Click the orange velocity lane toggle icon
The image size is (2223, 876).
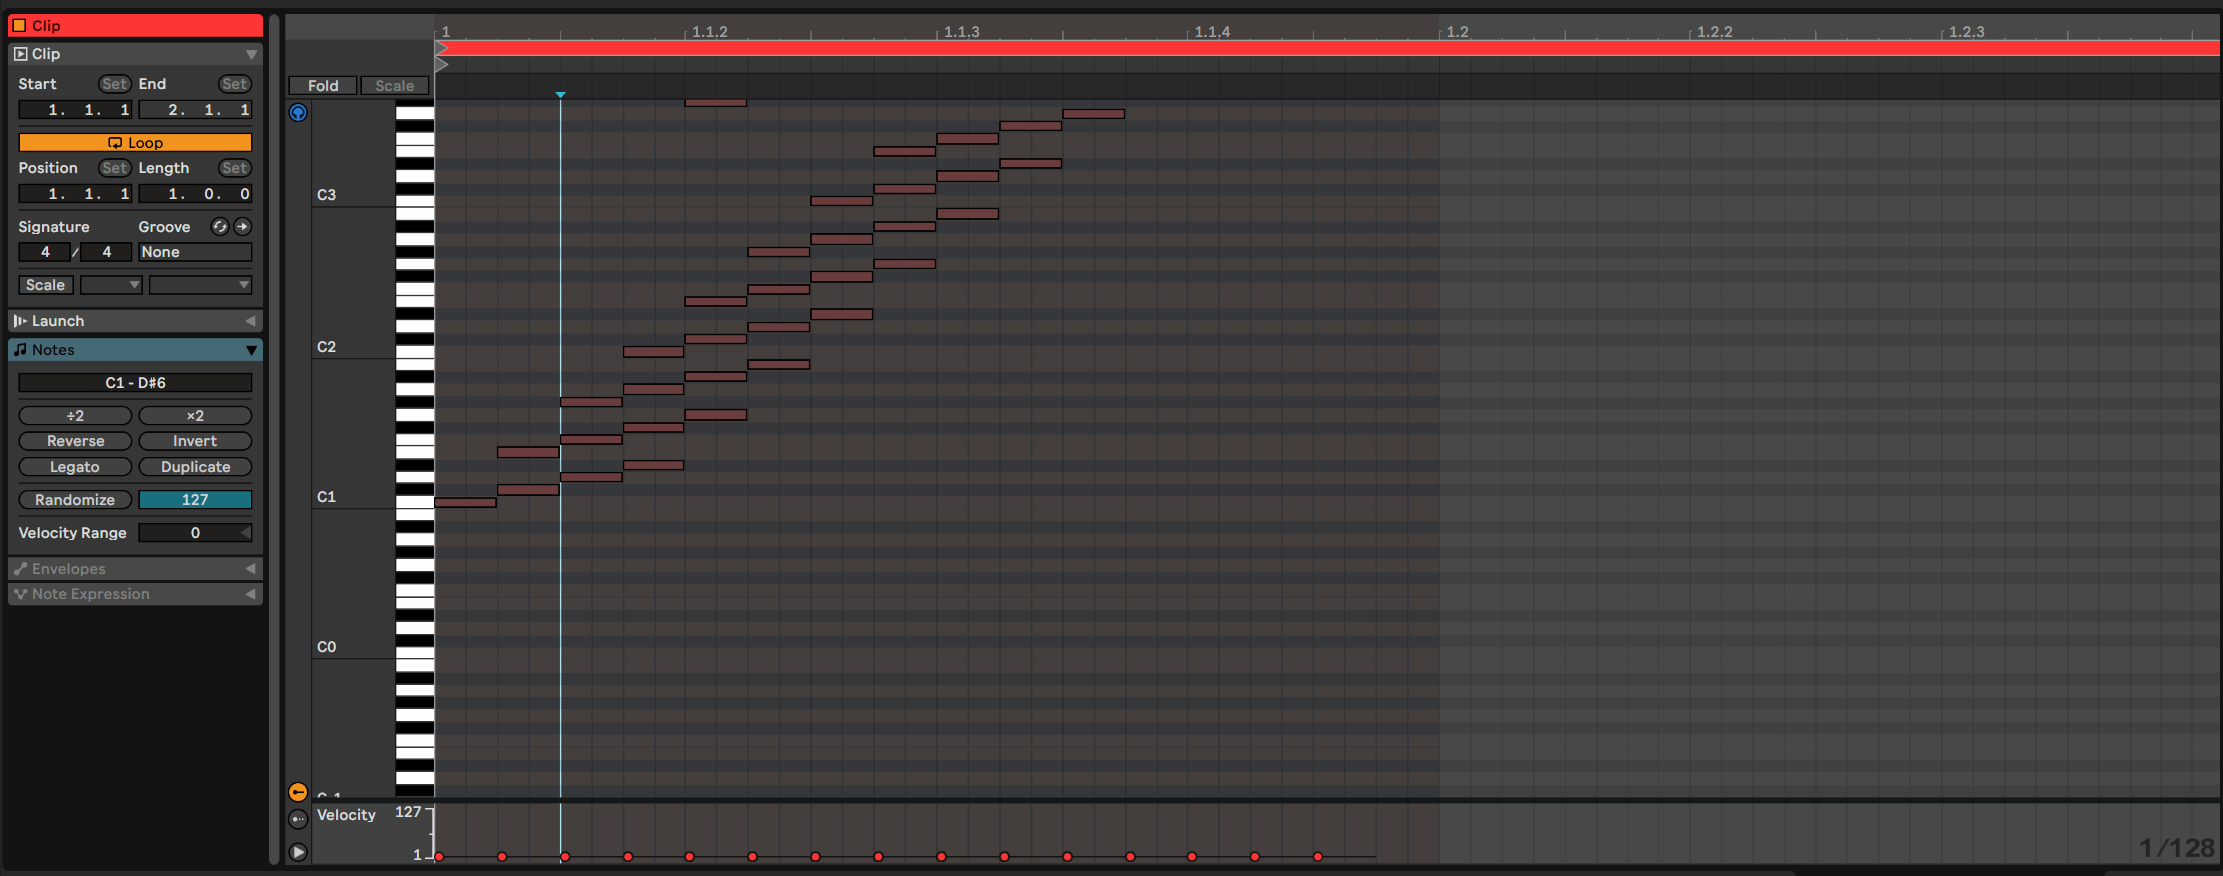click(x=298, y=792)
